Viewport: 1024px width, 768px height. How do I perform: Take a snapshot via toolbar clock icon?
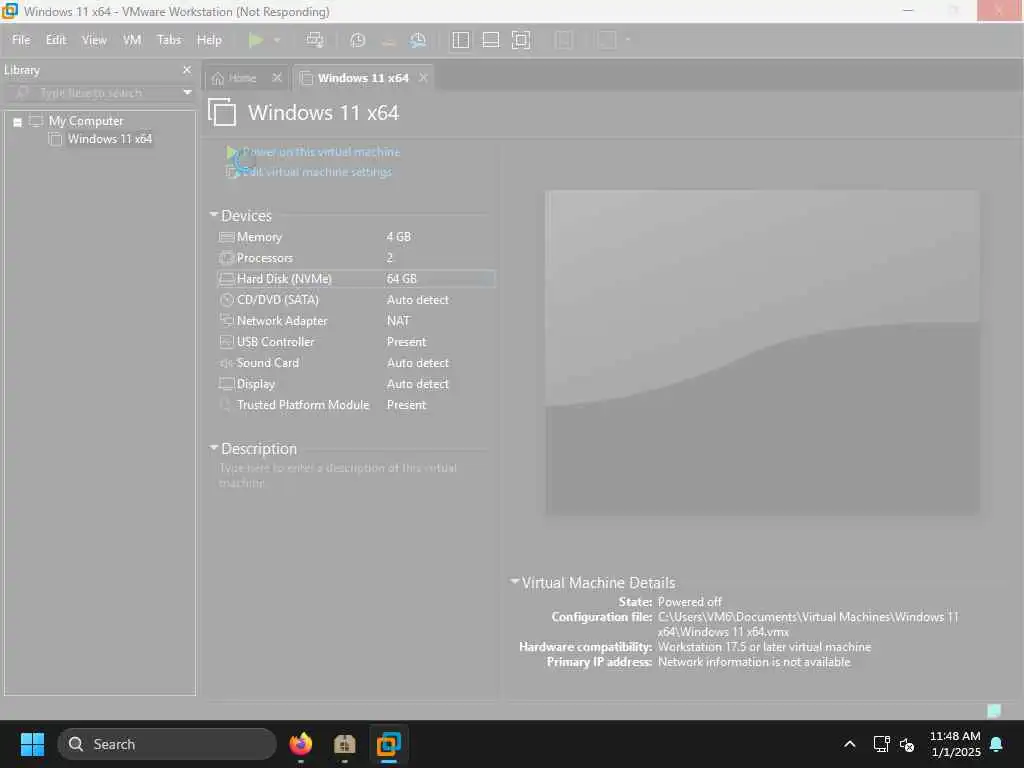pyautogui.click(x=357, y=40)
